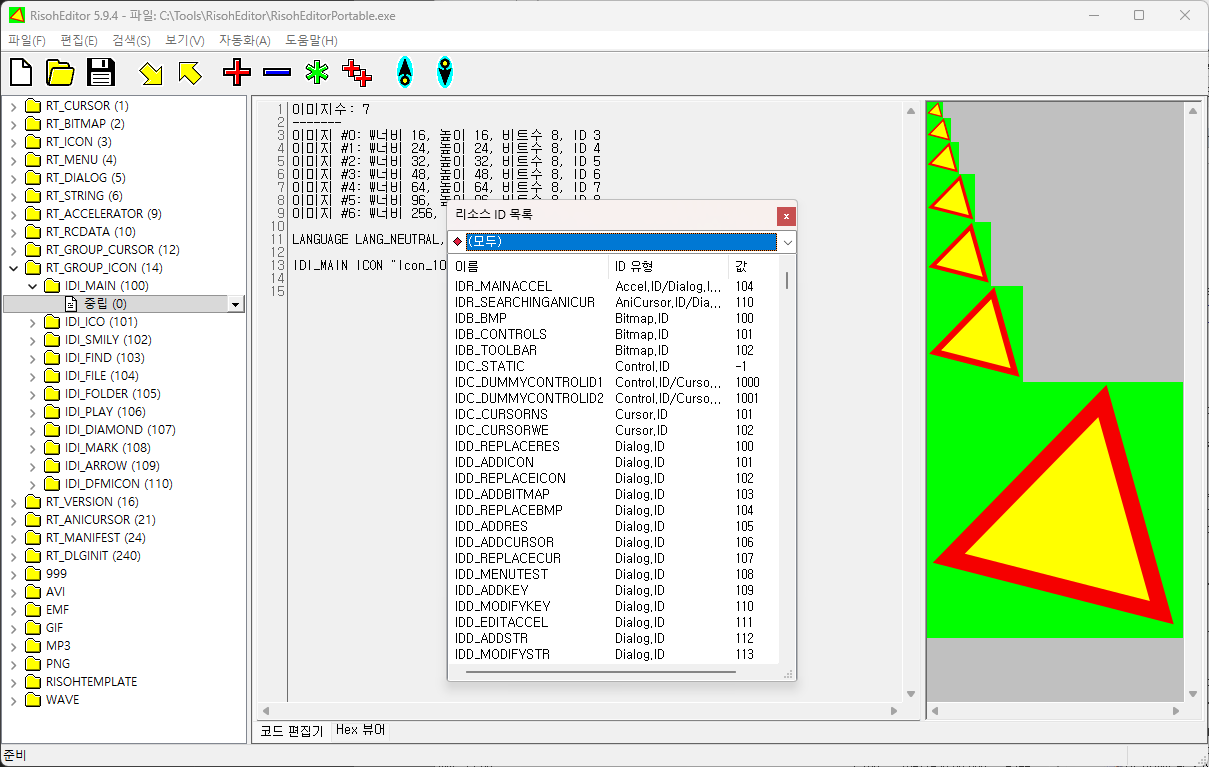Select the IDD_MENUTEST list row
Viewport: 1209px width, 767px height.
pyautogui.click(x=614, y=574)
